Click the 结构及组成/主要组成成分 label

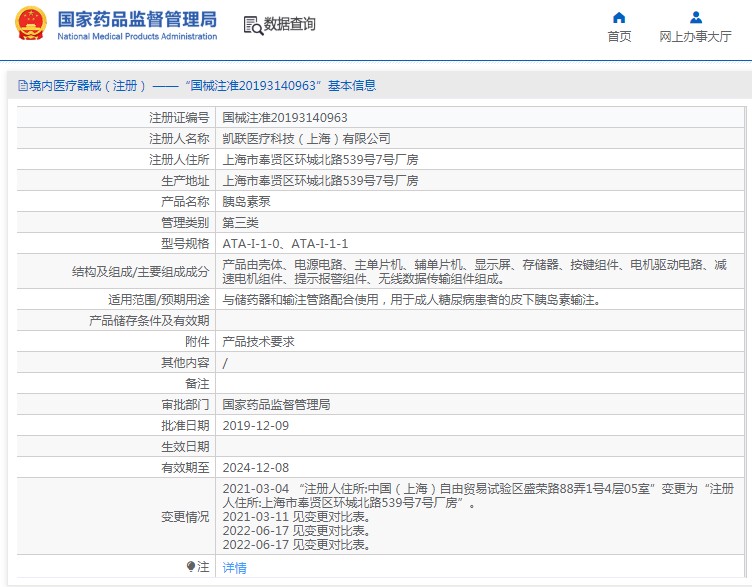[141, 271]
